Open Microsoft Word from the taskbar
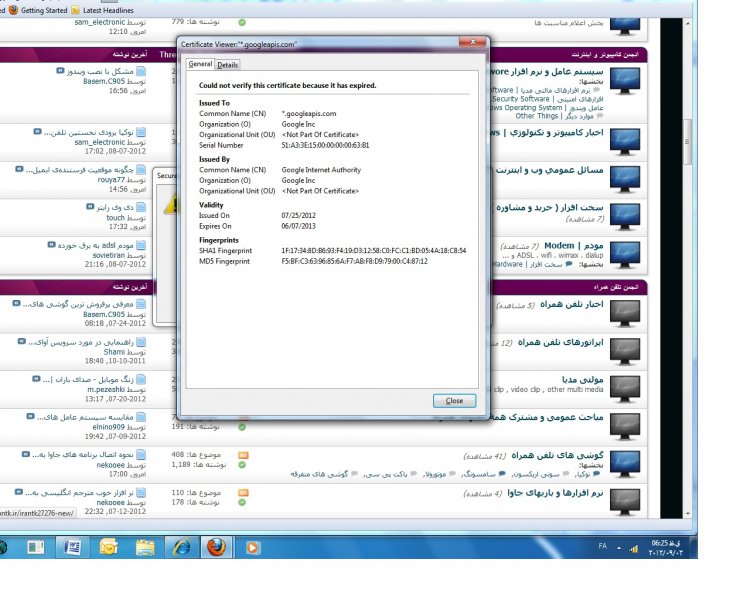Viewport: 750px width, 600px height. tap(72, 547)
